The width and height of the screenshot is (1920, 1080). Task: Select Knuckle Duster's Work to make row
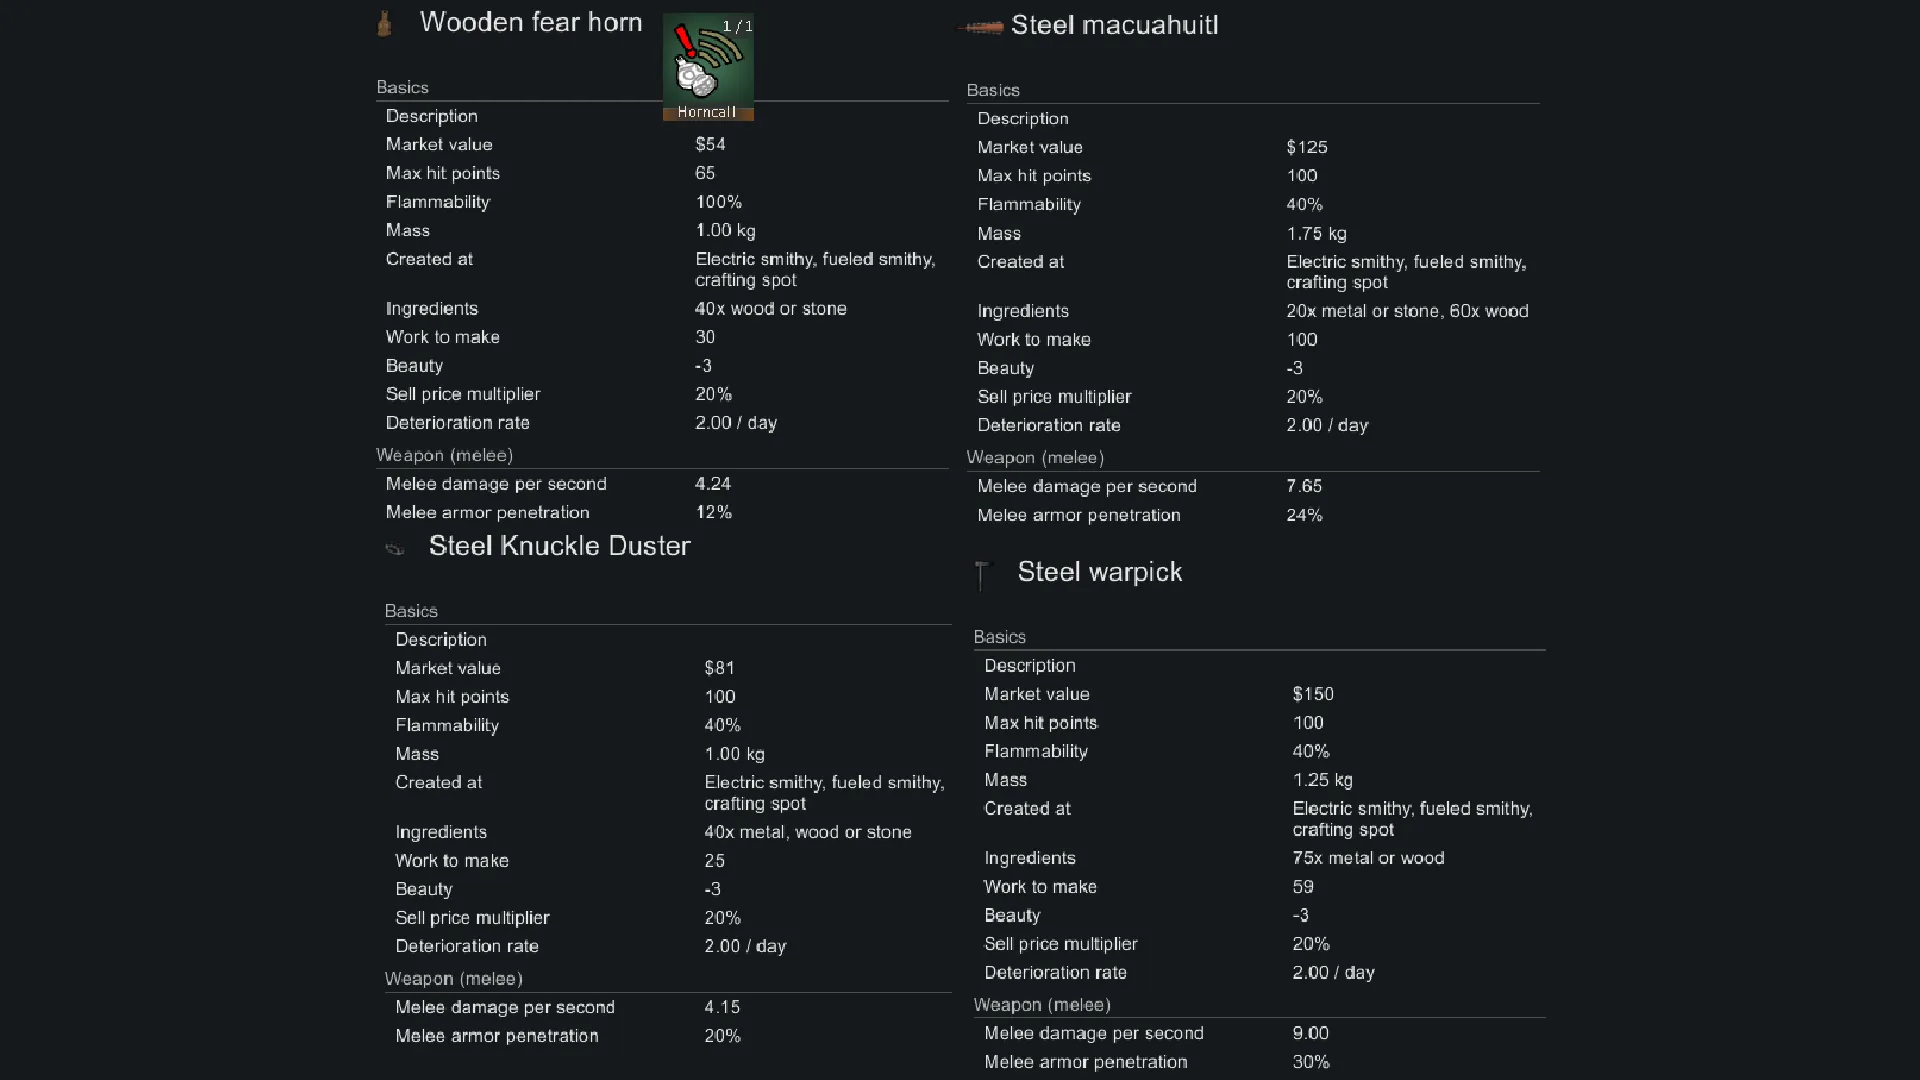(668, 861)
